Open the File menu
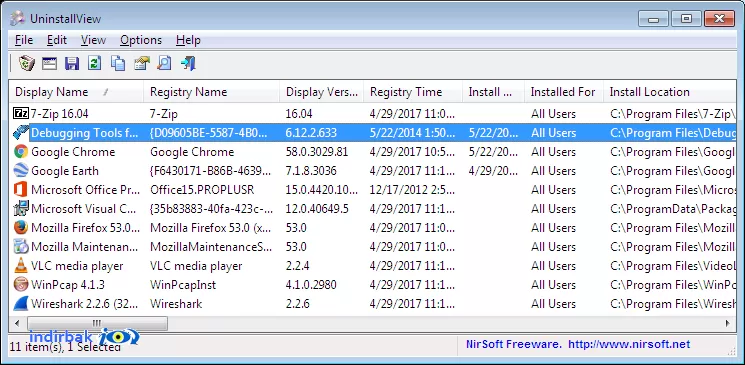This screenshot has height=365, width=745. [x=24, y=40]
